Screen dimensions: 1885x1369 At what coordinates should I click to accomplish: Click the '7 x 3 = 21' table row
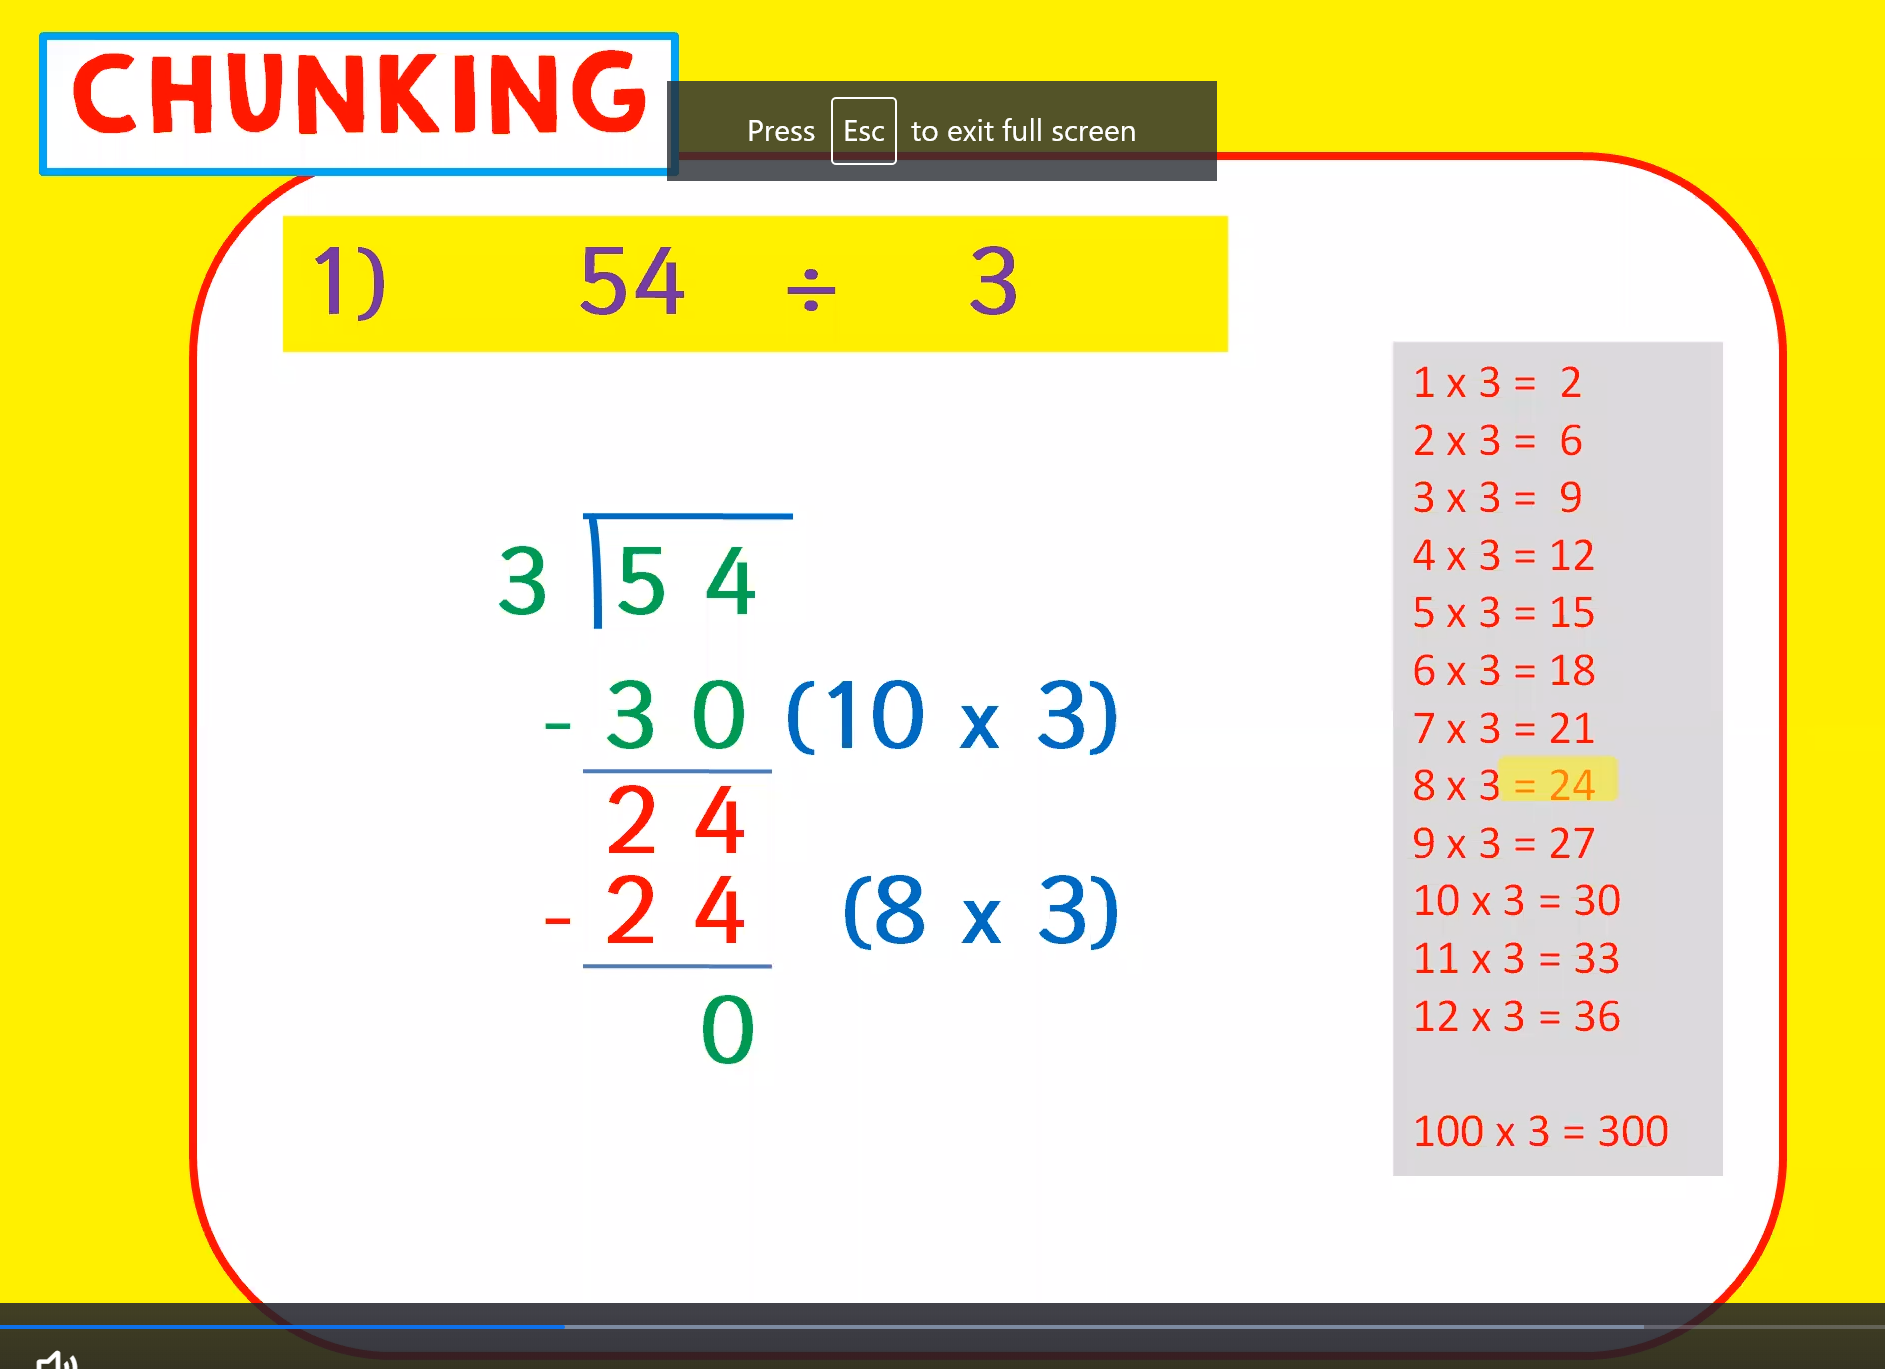[1503, 729]
